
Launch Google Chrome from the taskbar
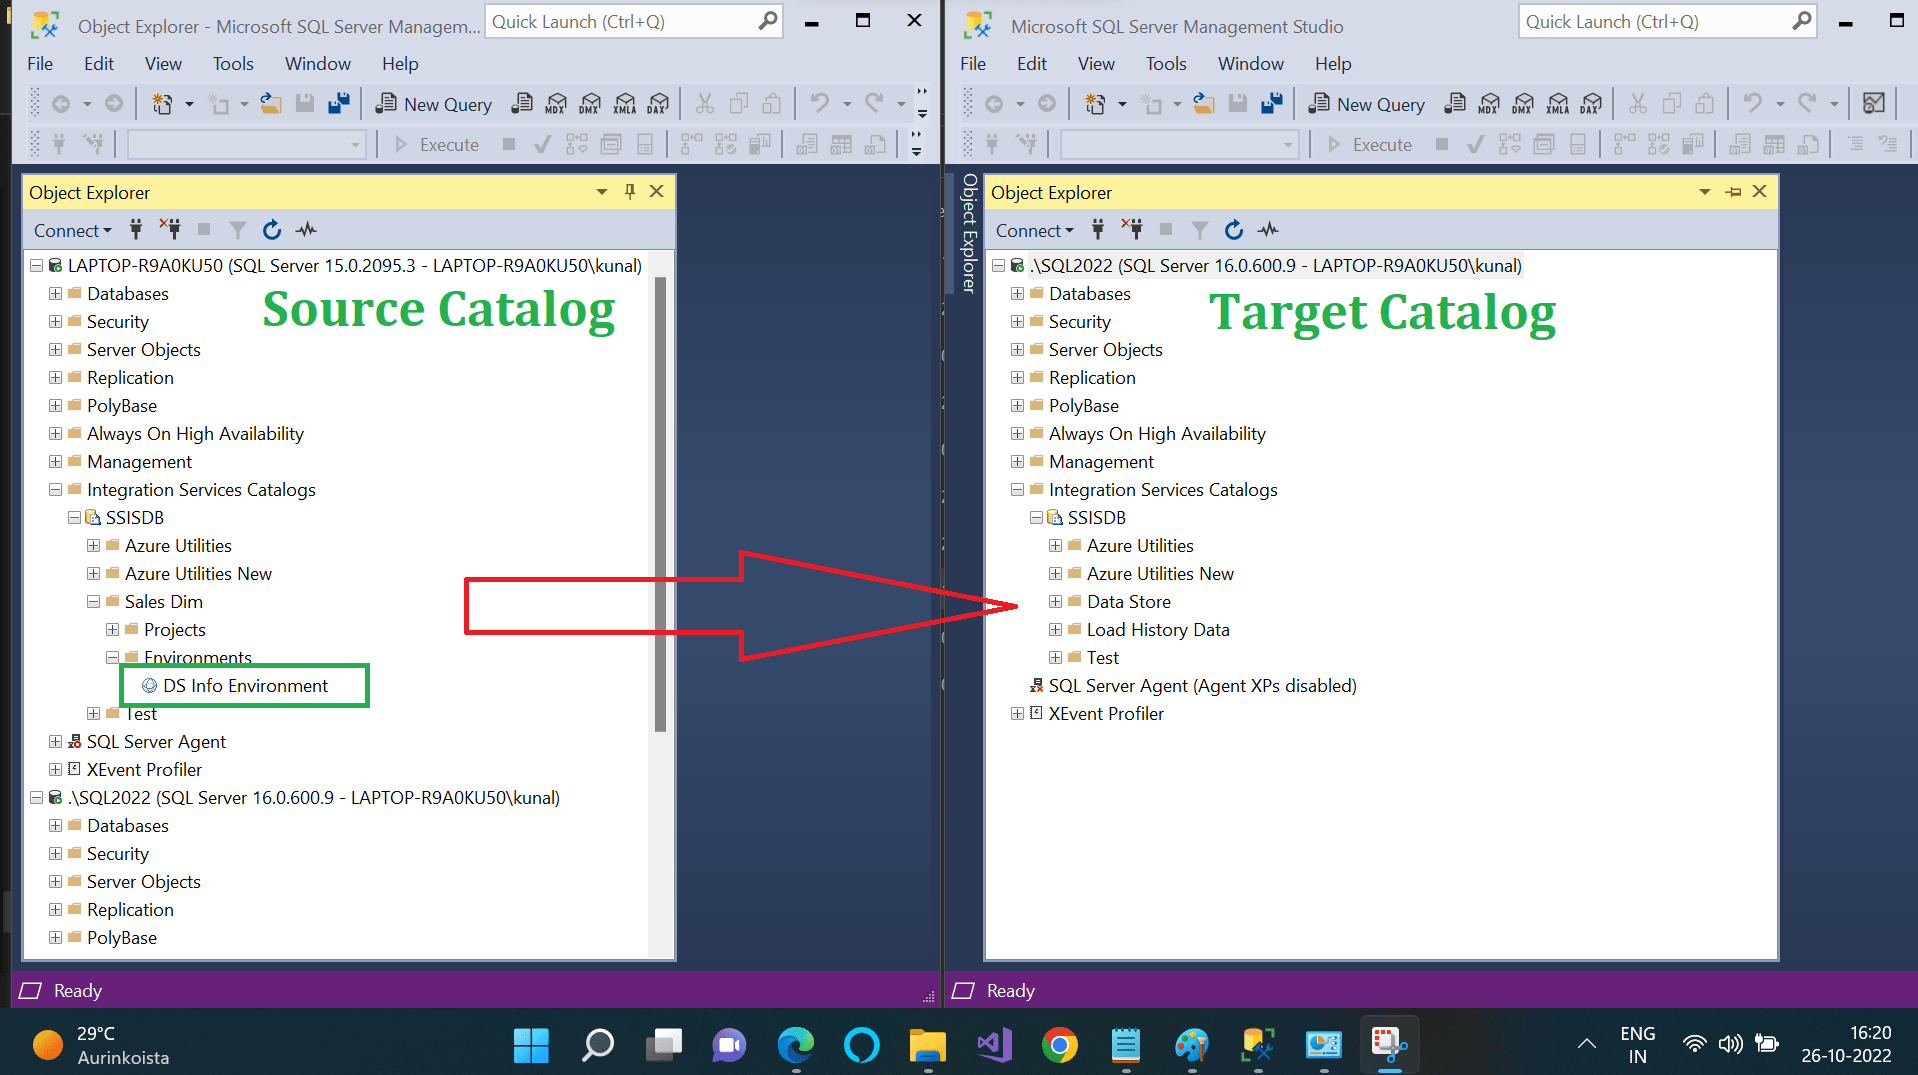[x=1060, y=1045]
